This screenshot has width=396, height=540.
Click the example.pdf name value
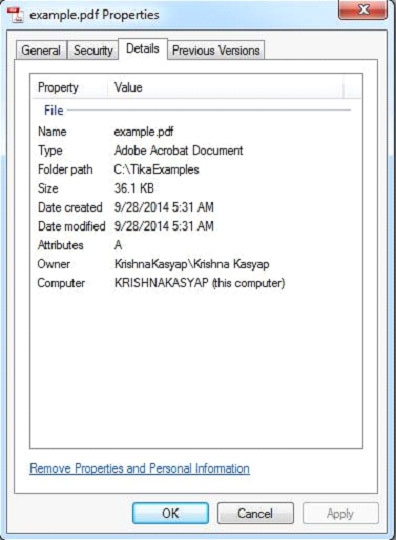tap(144, 132)
